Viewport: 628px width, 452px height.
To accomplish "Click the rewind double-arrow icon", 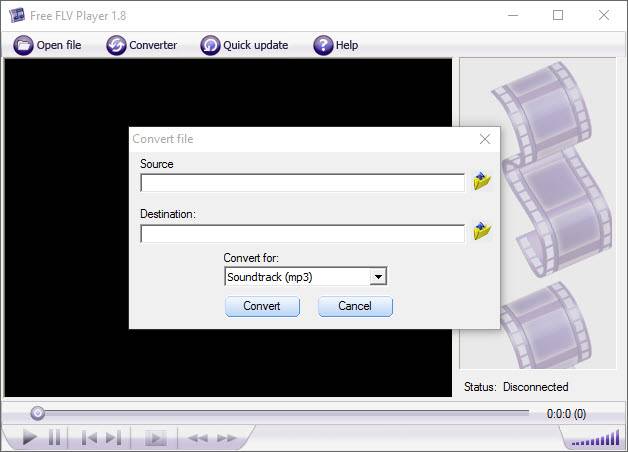I will coord(198,438).
